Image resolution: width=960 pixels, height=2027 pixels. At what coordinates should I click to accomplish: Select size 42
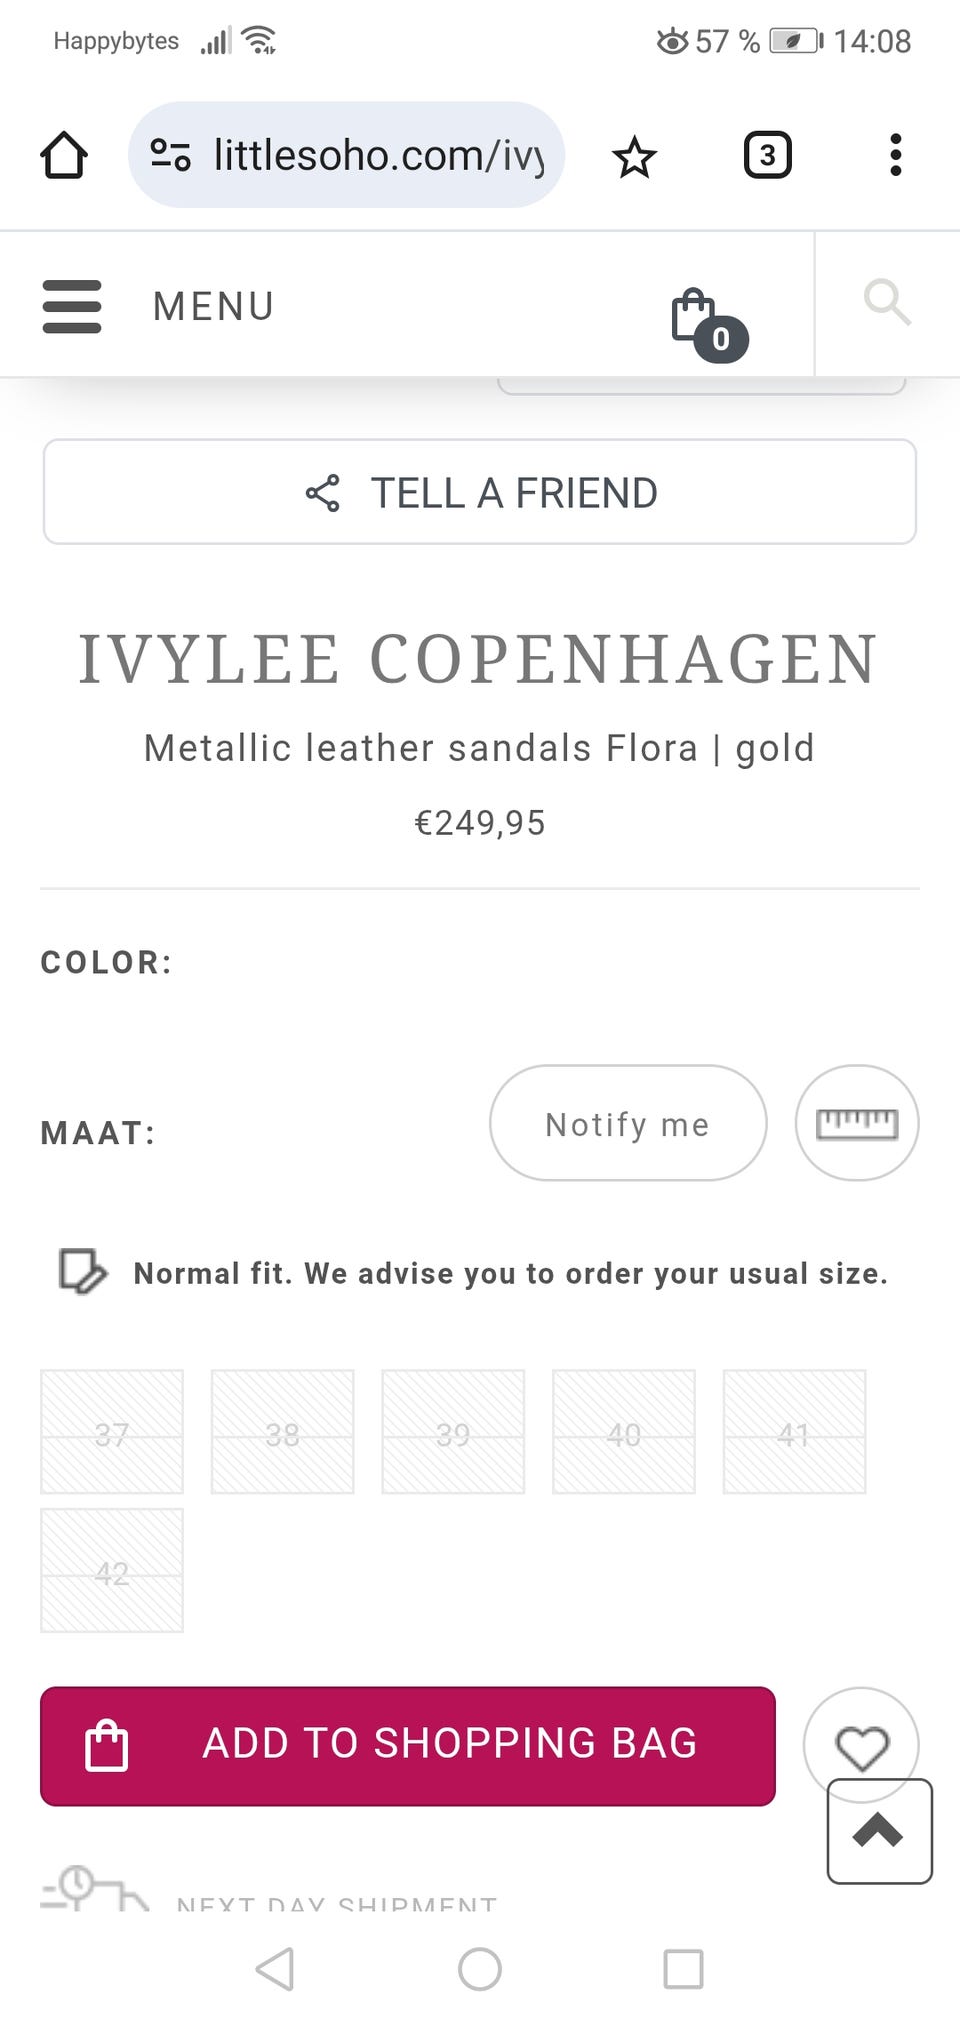coord(112,1571)
